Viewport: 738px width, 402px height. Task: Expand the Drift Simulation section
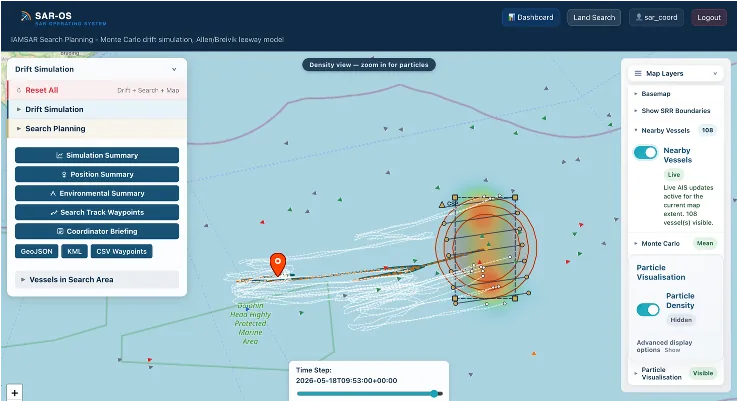click(97, 109)
